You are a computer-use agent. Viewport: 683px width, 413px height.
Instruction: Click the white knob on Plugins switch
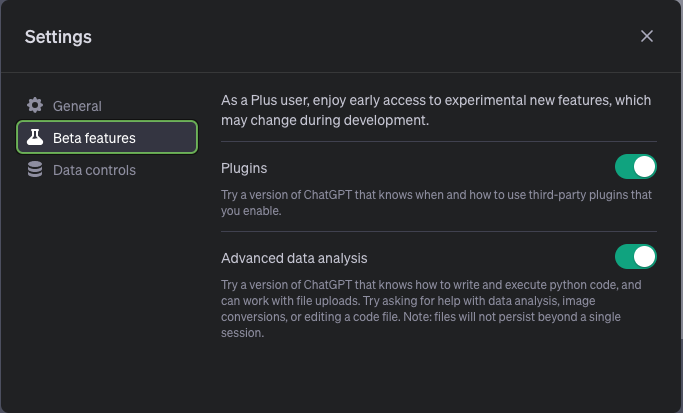pyautogui.click(x=645, y=167)
